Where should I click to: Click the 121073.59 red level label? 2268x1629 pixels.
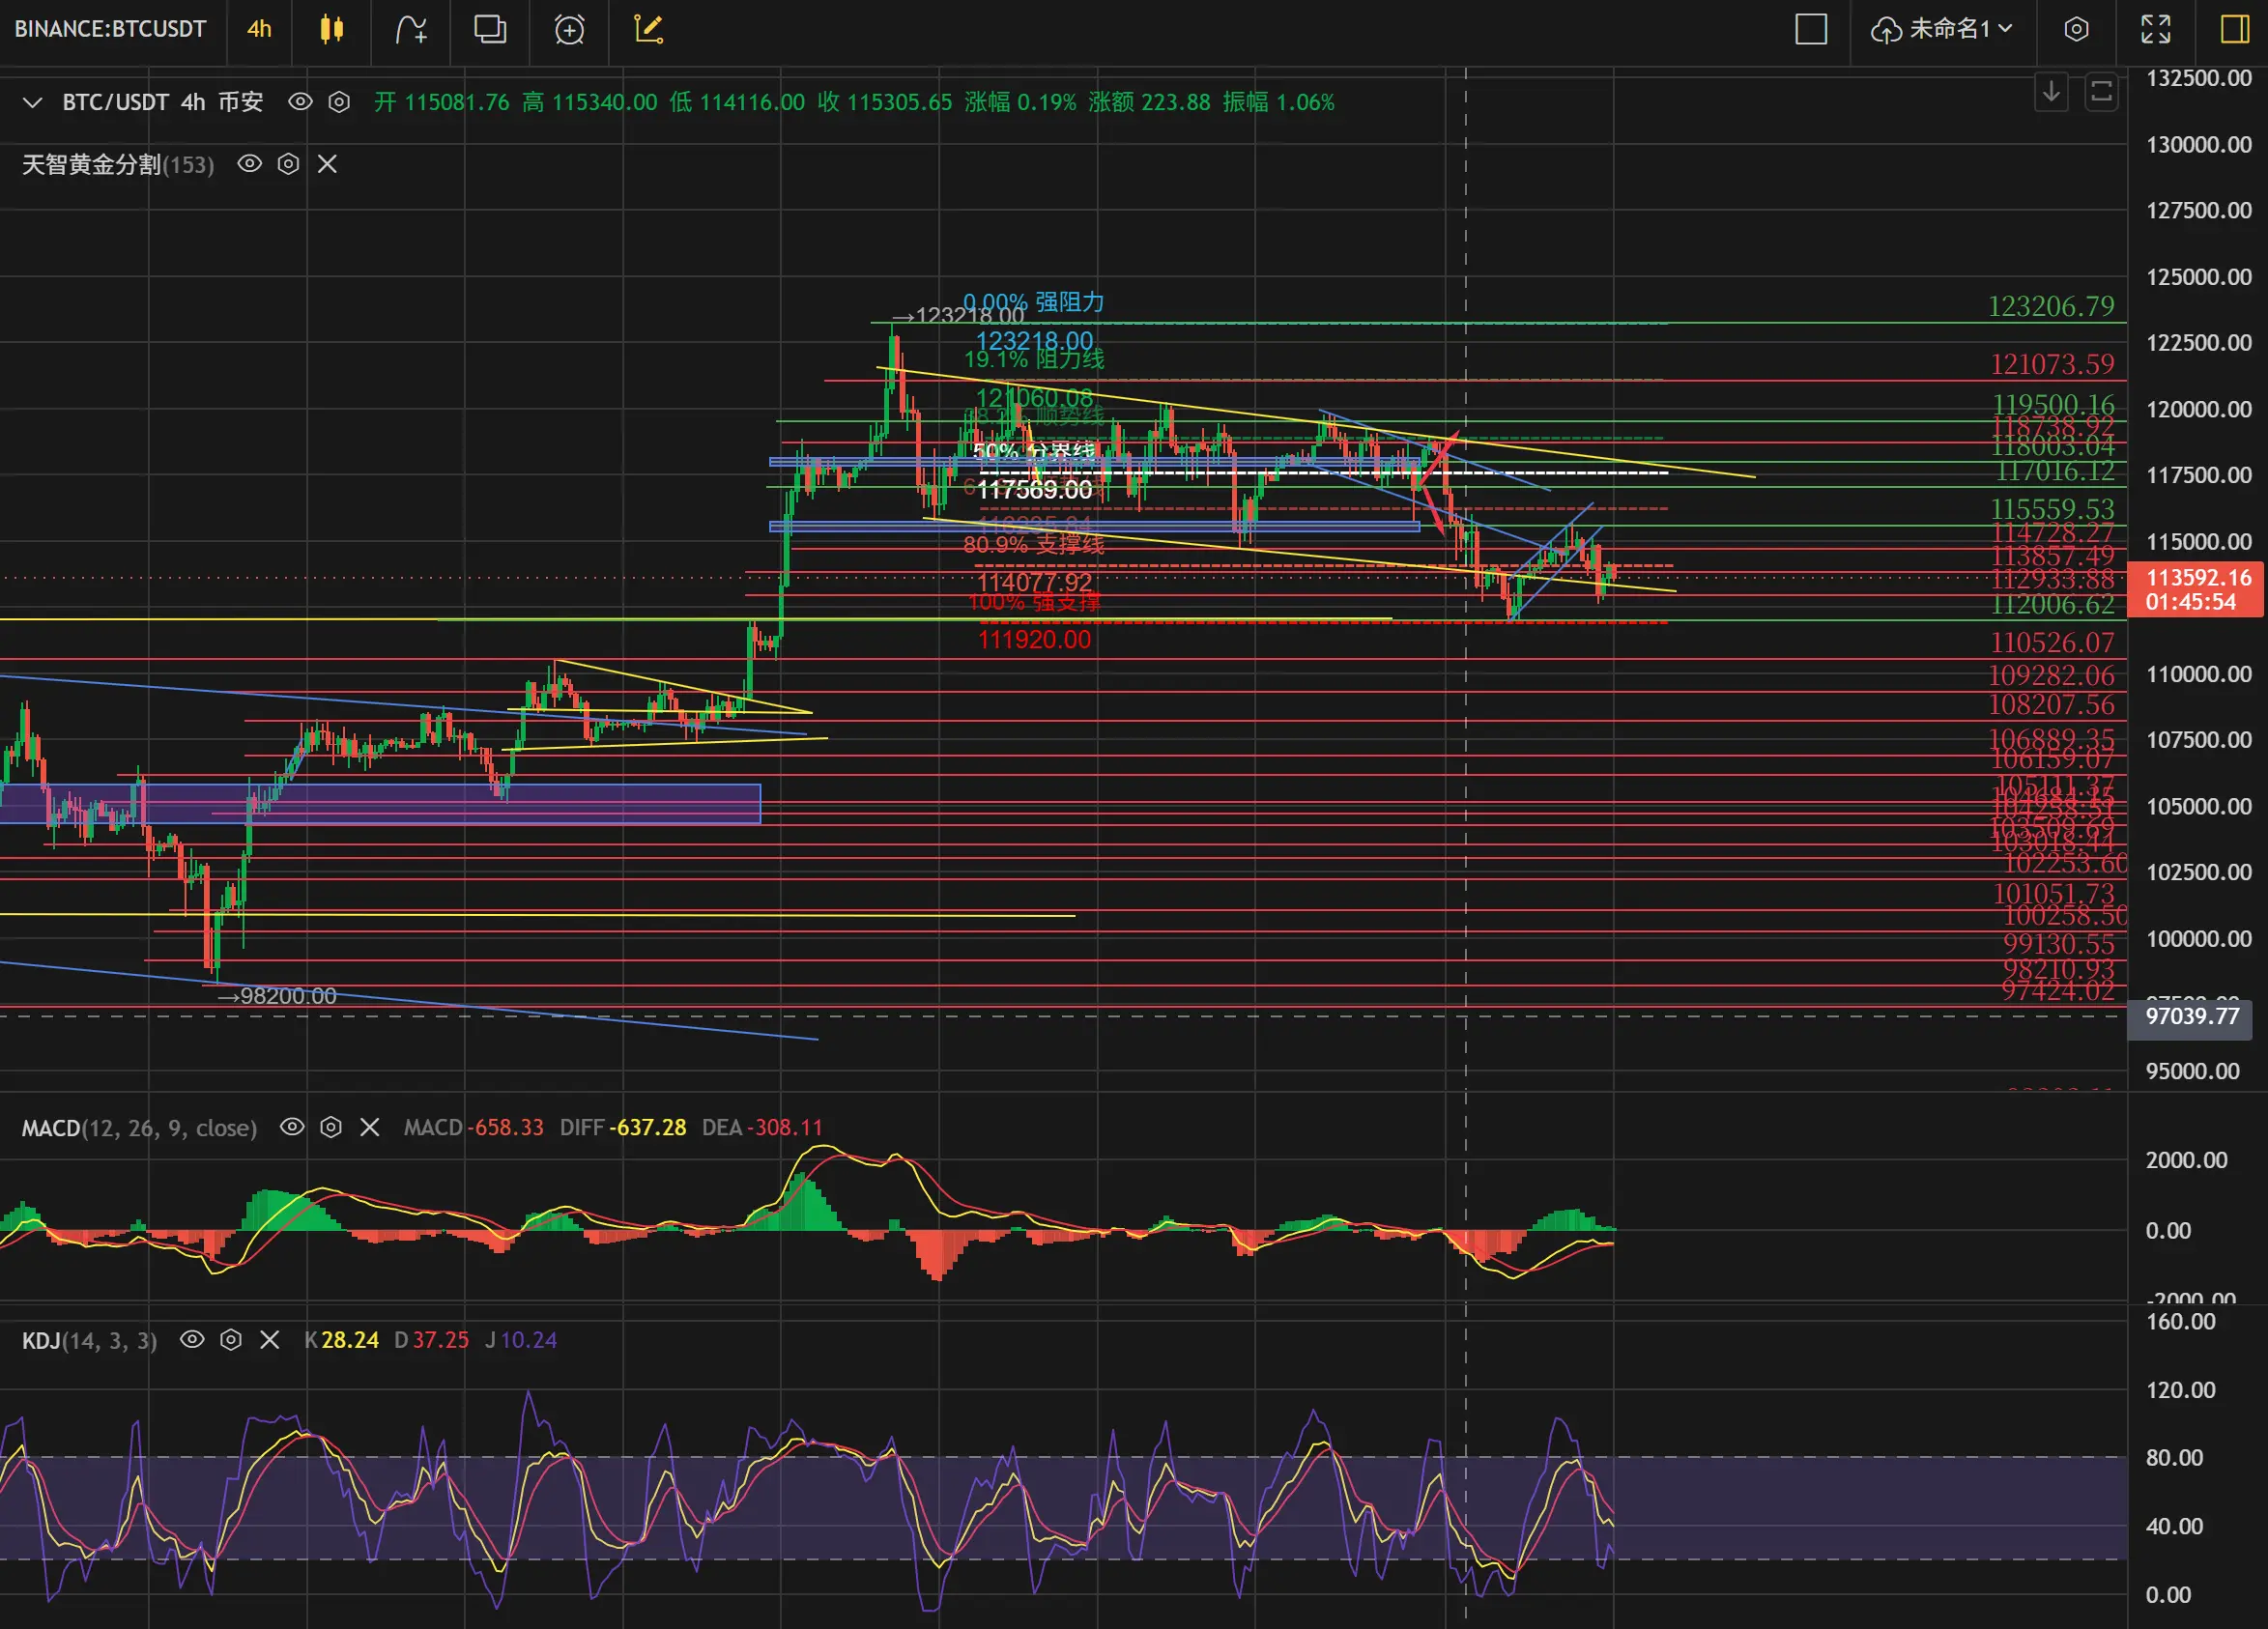pyautogui.click(x=2052, y=364)
